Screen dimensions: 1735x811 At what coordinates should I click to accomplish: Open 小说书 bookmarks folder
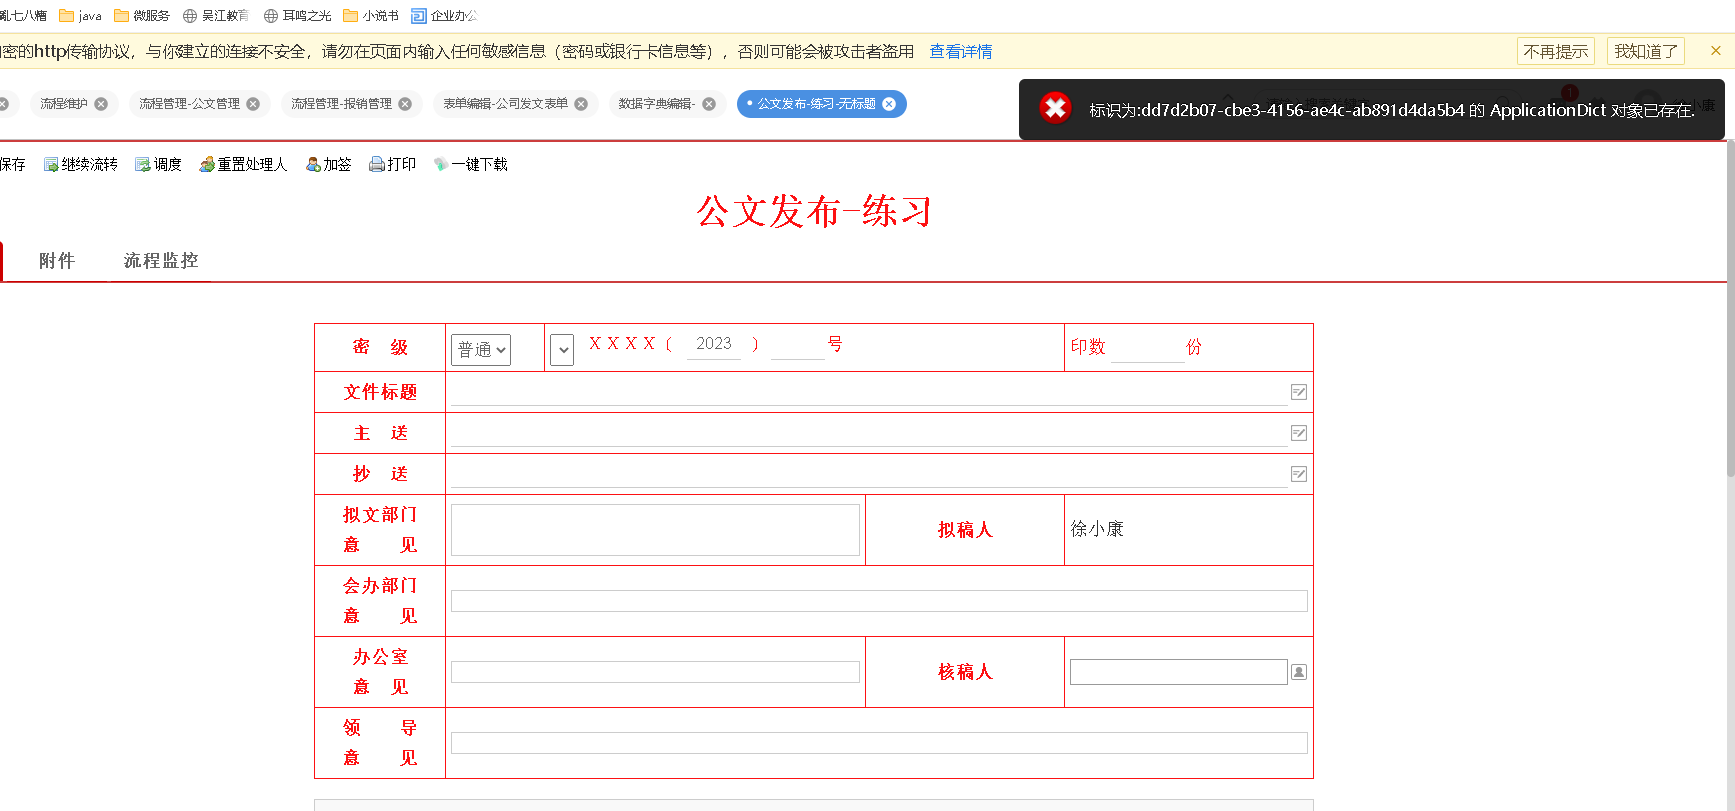371,16
